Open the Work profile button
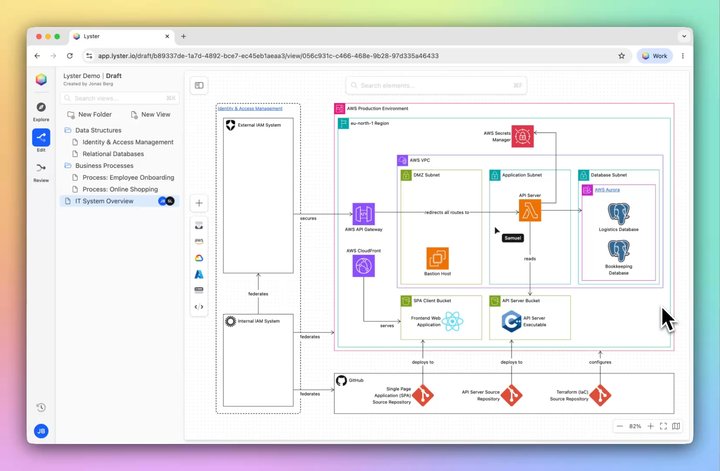Screen dimensions: 720x471 [x=654, y=56]
